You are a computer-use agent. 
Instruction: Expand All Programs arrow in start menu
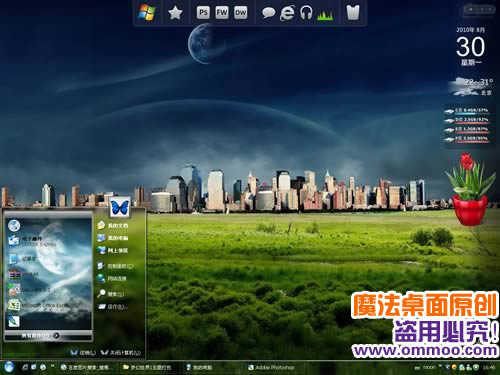click(x=56, y=335)
